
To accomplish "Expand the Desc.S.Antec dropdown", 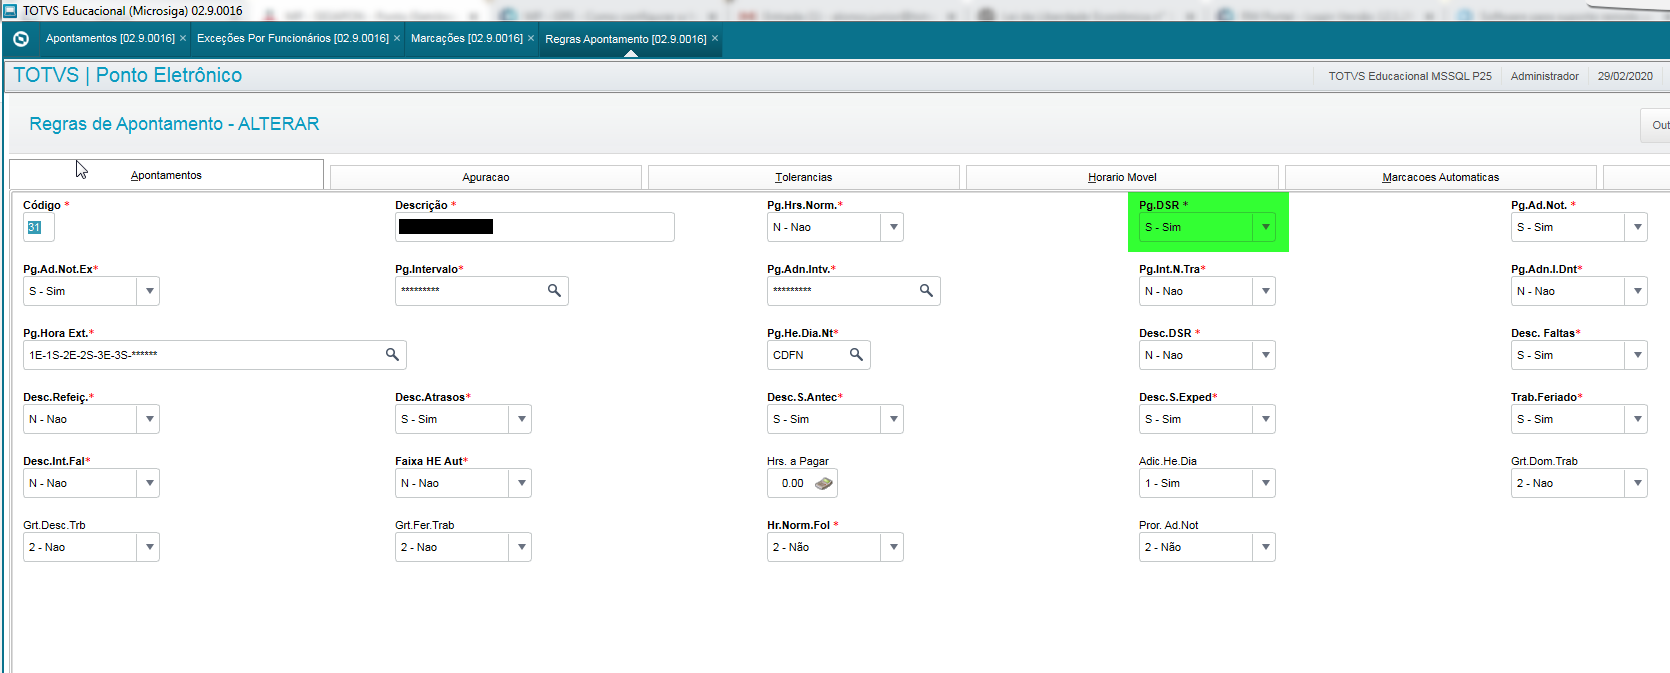I will [x=893, y=419].
